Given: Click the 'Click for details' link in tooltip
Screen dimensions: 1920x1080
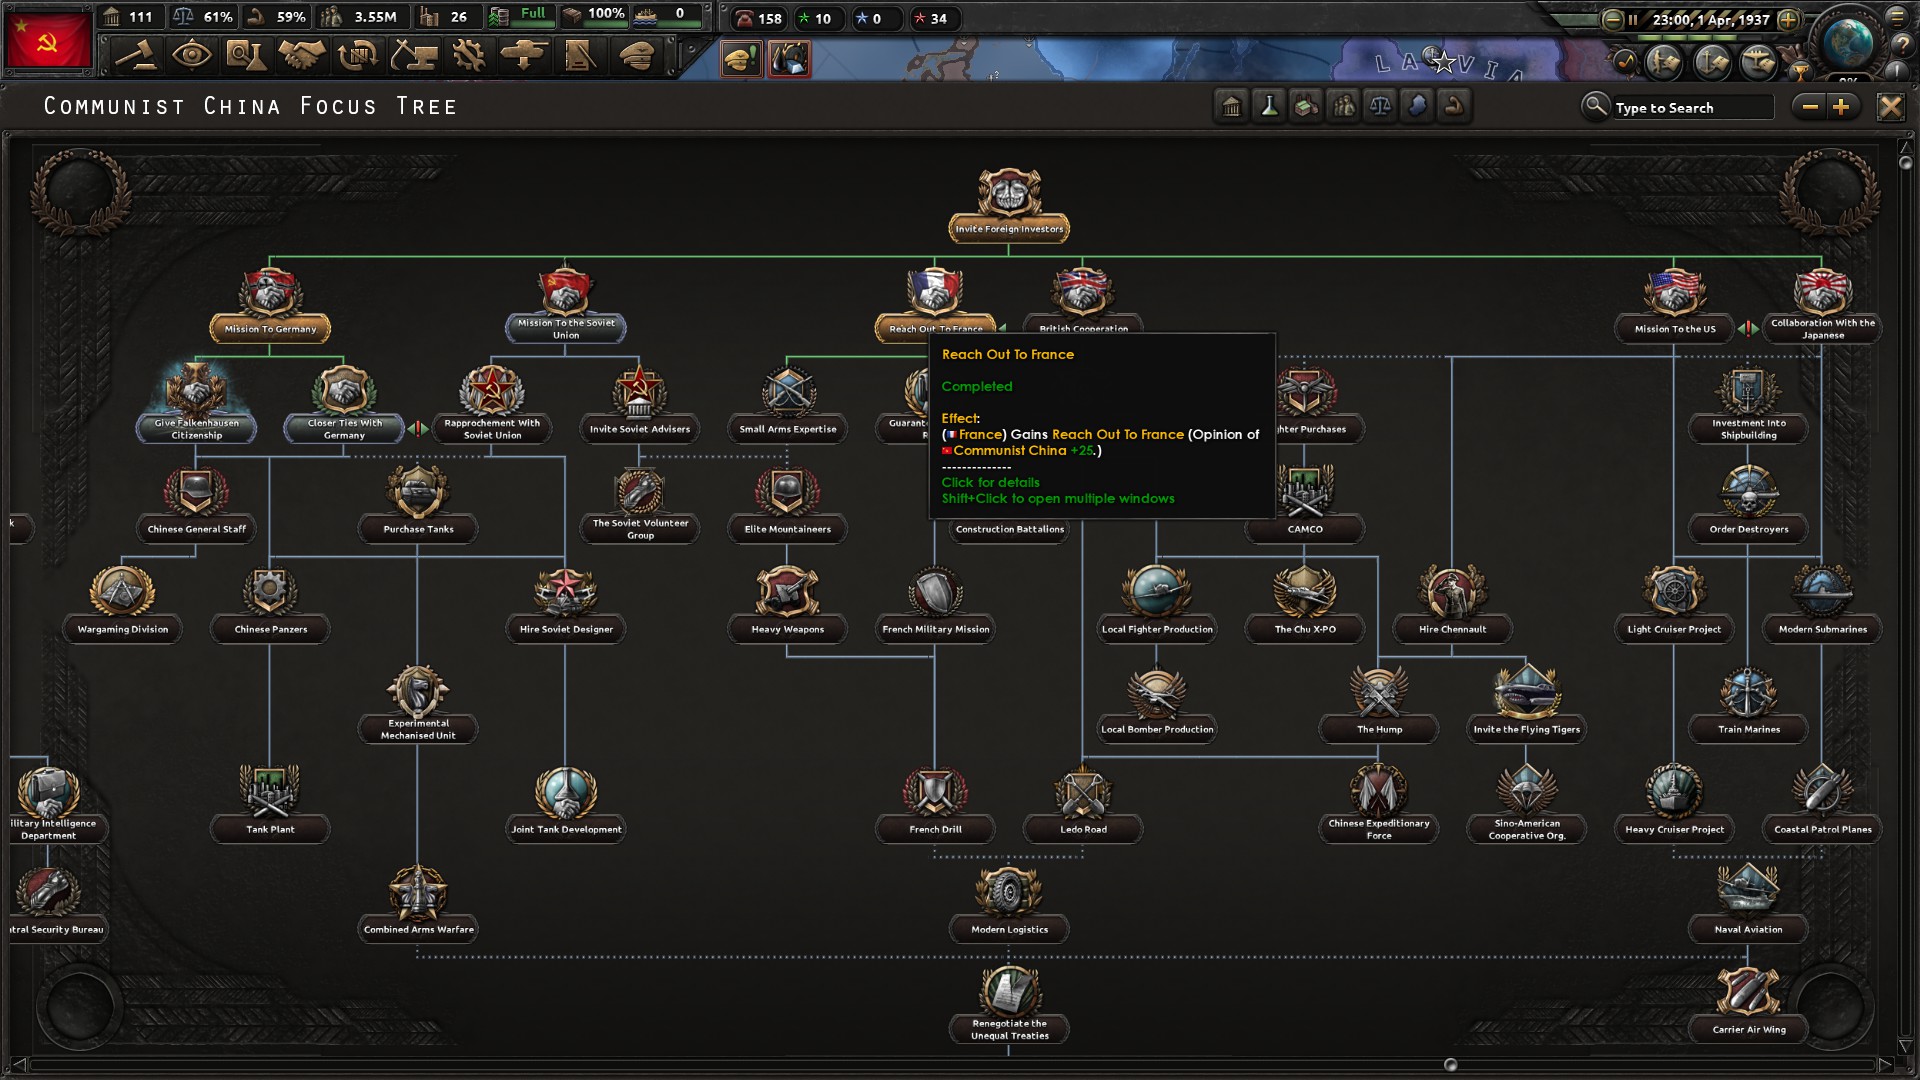Looking at the screenshot, I should 991,482.
